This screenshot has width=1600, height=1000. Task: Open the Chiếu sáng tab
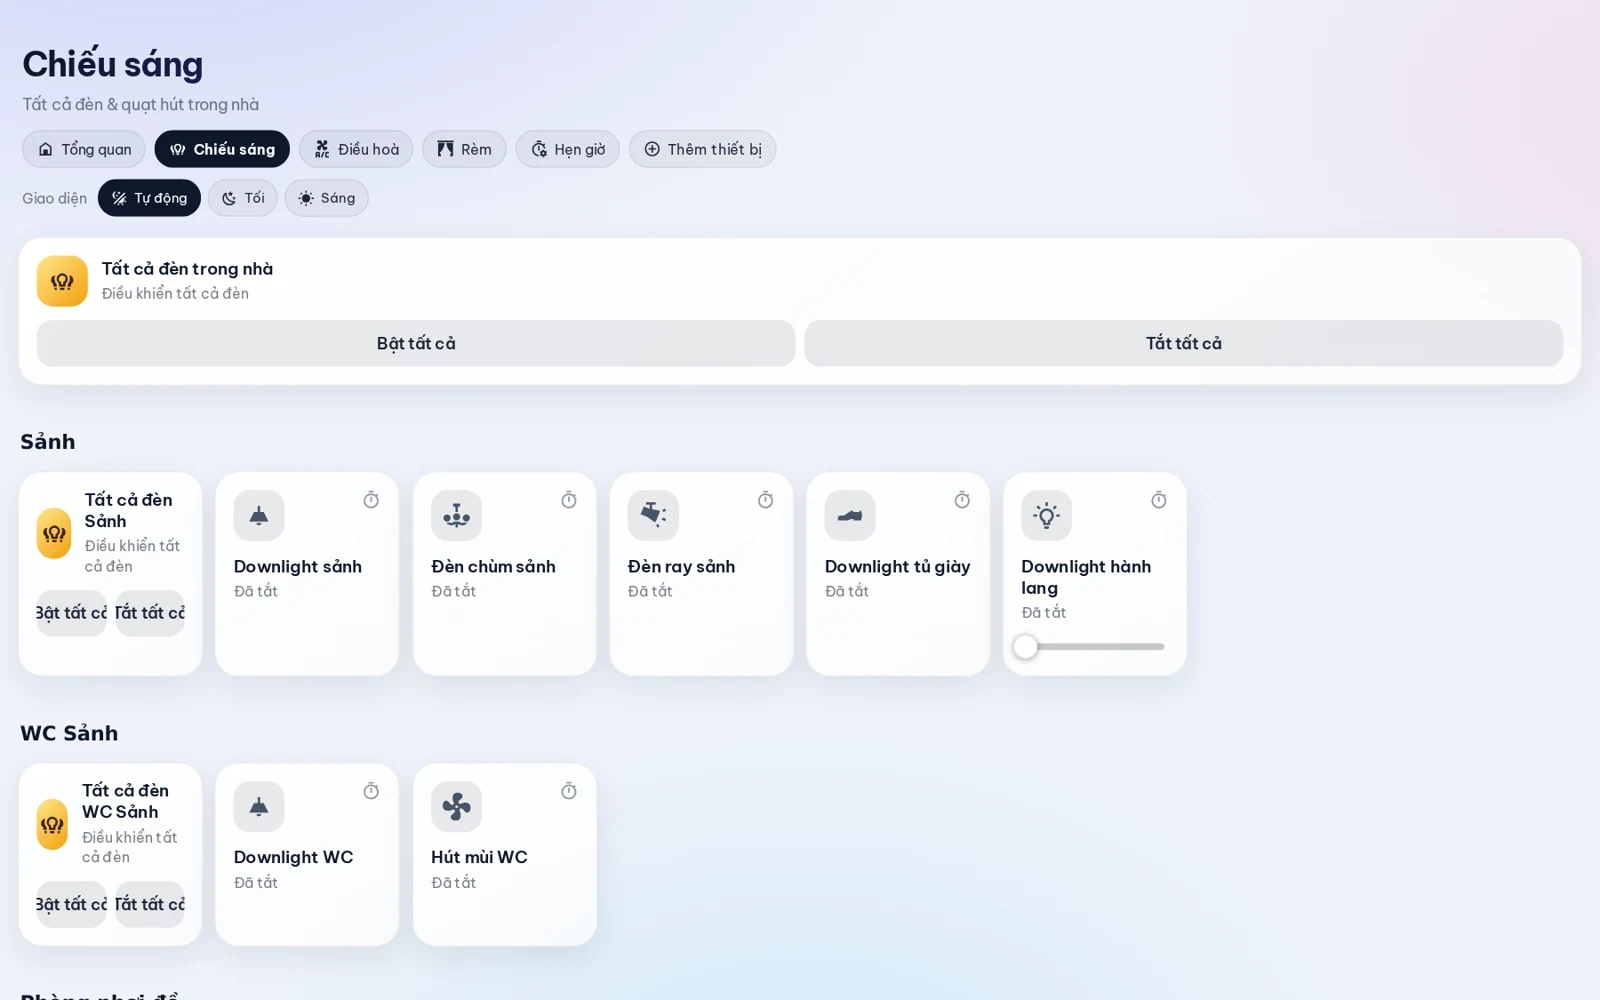222,149
